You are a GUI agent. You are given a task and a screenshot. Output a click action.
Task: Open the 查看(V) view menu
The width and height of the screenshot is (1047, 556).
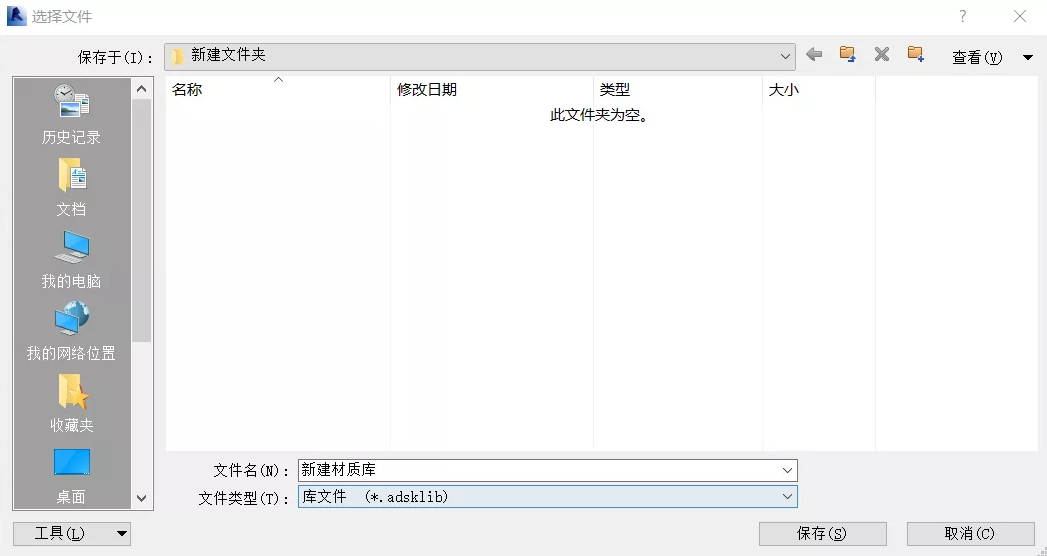coord(977,57)
